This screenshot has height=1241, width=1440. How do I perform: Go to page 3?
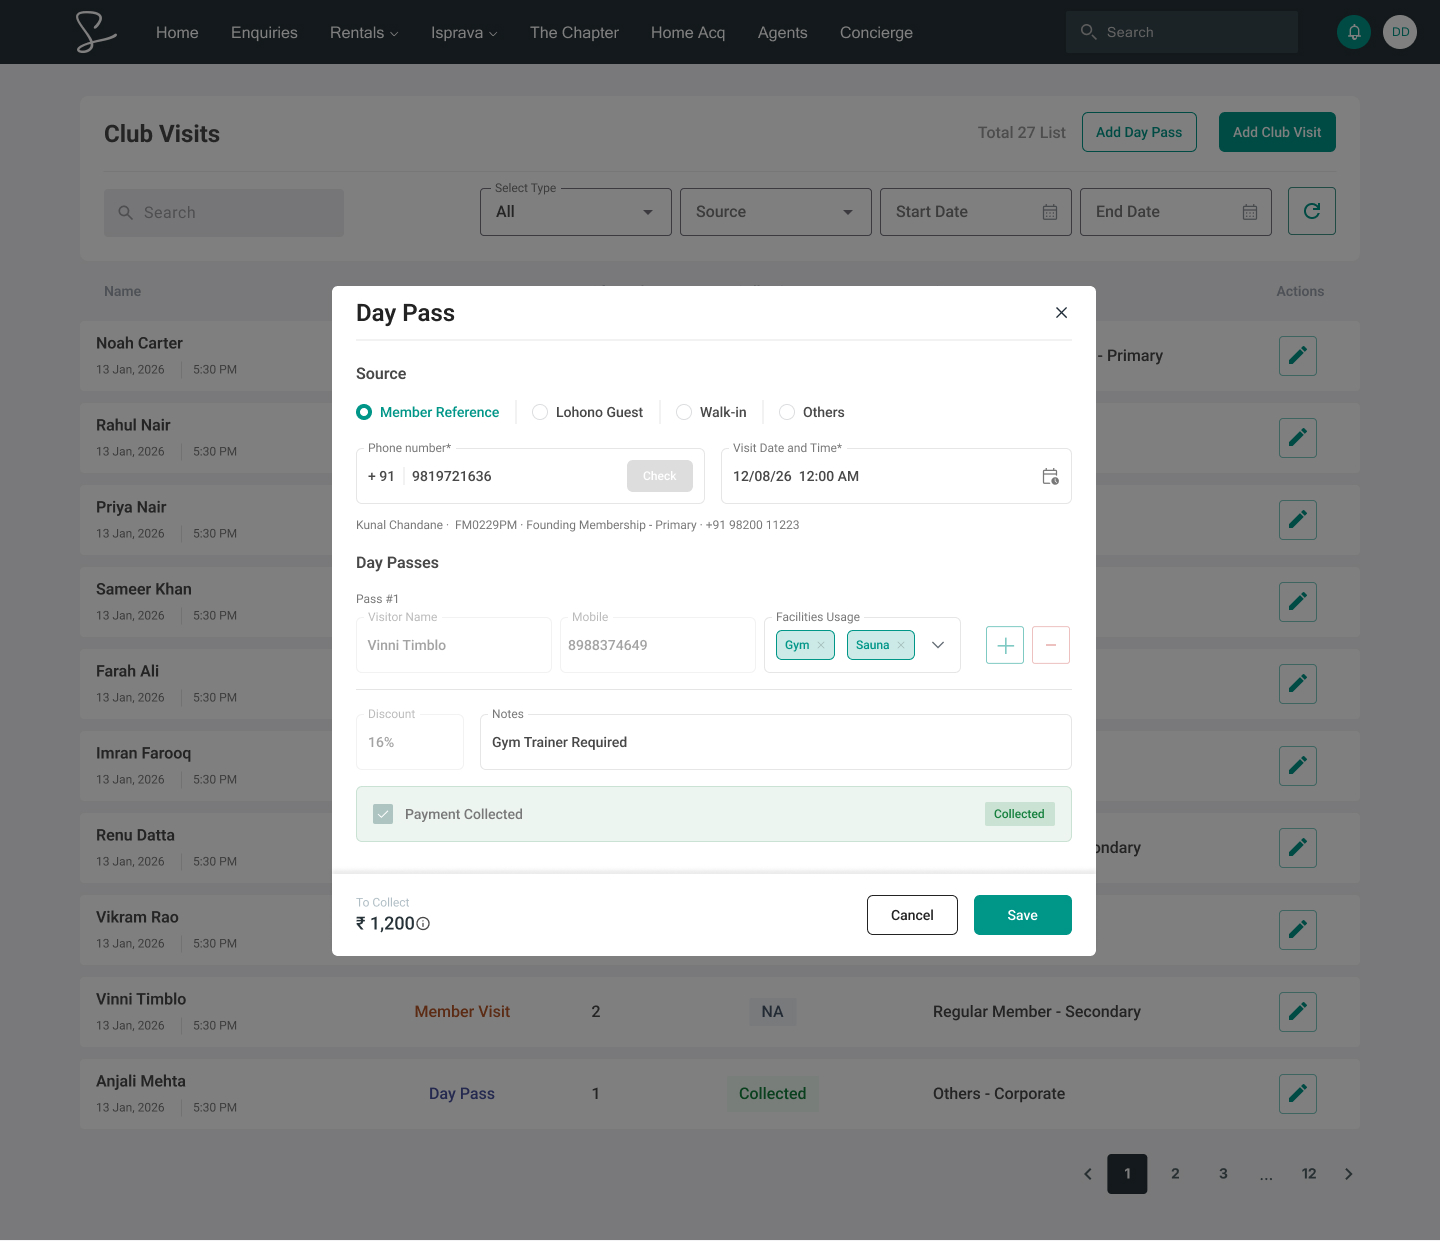click(1223, 1174)
